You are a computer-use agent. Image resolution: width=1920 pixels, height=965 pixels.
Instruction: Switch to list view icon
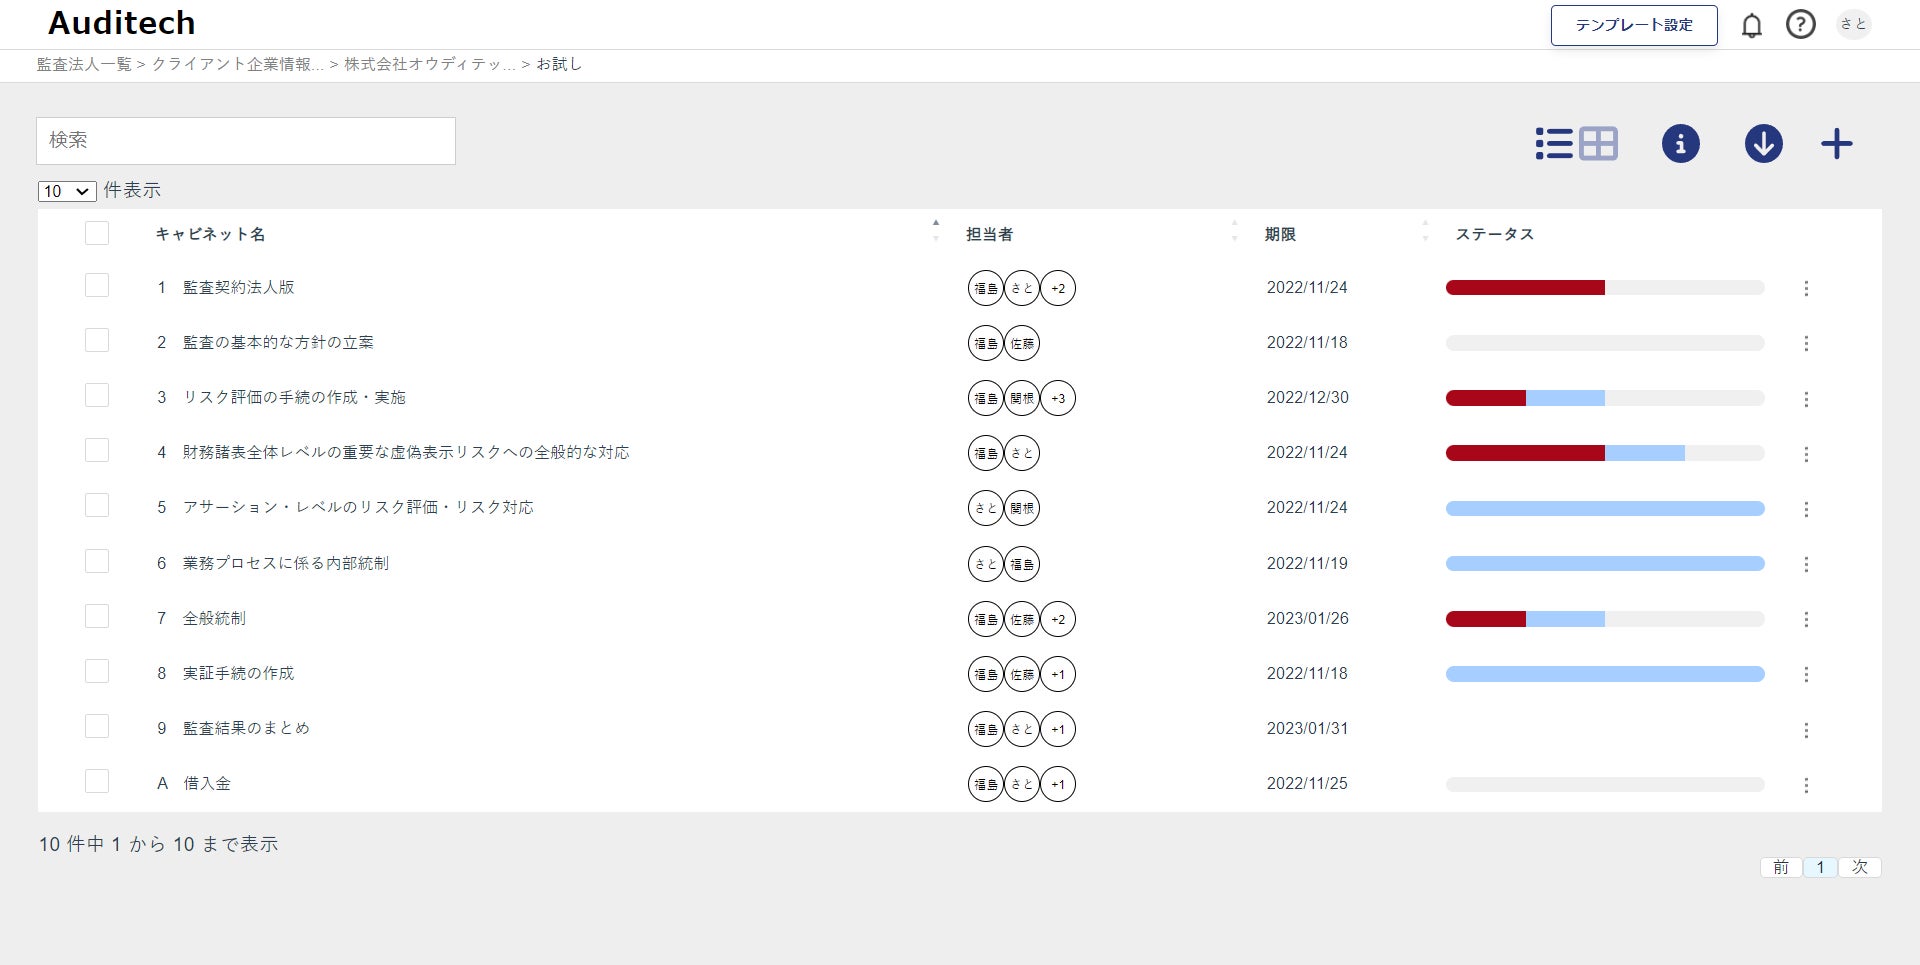1554,144
